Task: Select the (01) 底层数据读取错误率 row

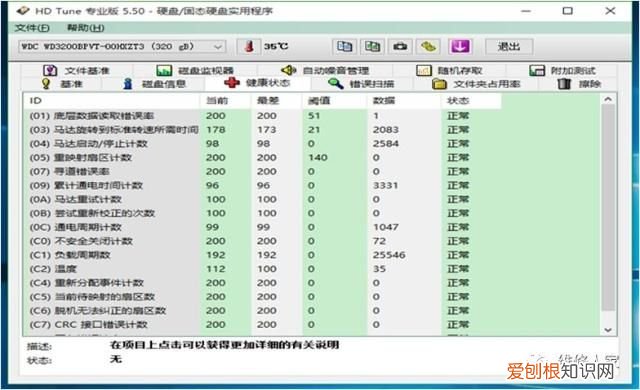Action: click(312, 116)
